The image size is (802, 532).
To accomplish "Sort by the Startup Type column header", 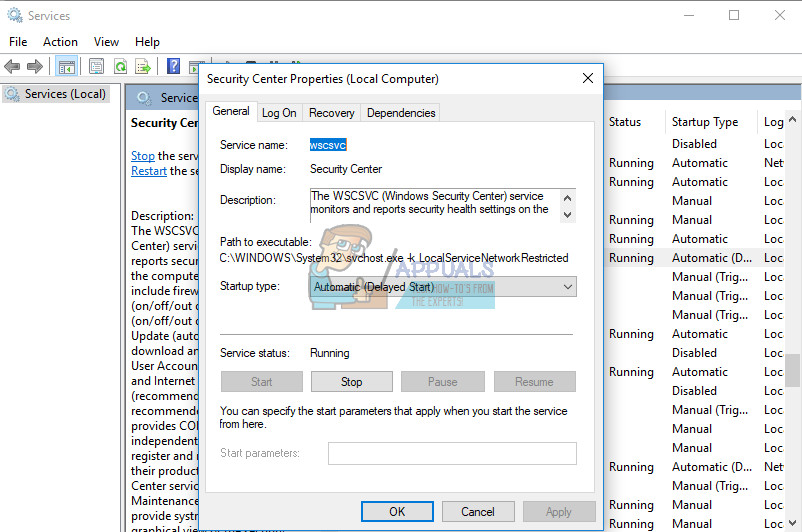I will tap(705, 122).
